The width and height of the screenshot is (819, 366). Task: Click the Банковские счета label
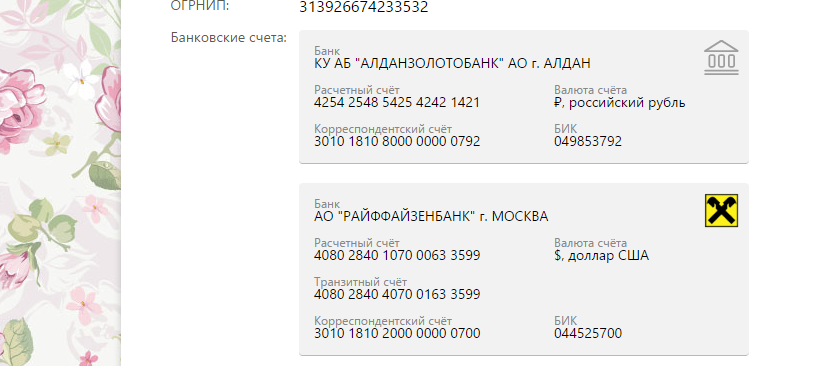(229, 38)
